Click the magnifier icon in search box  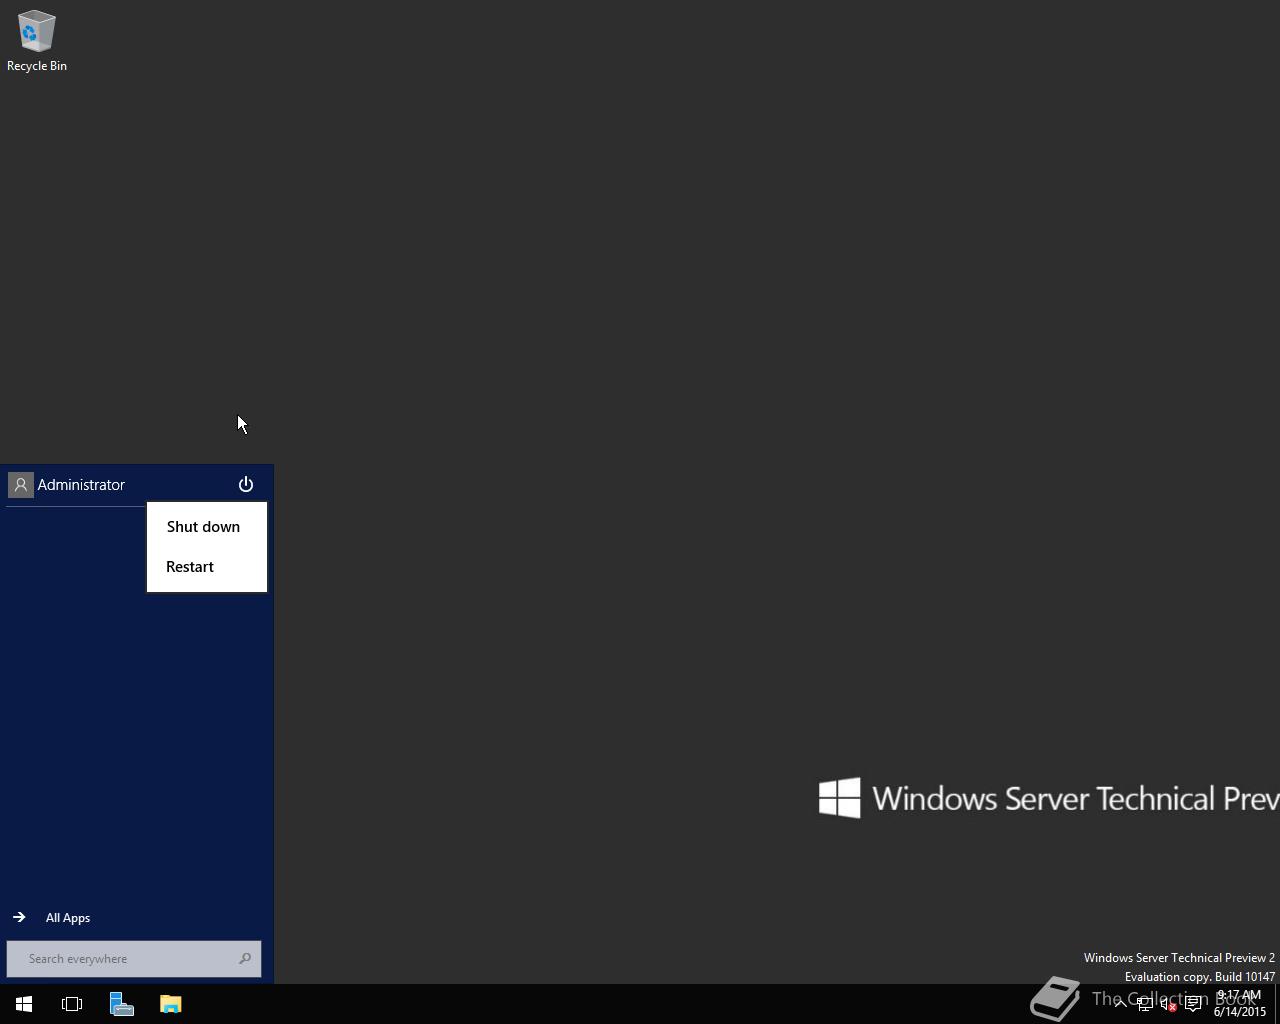pyautogui.click(x=245, y=959)
